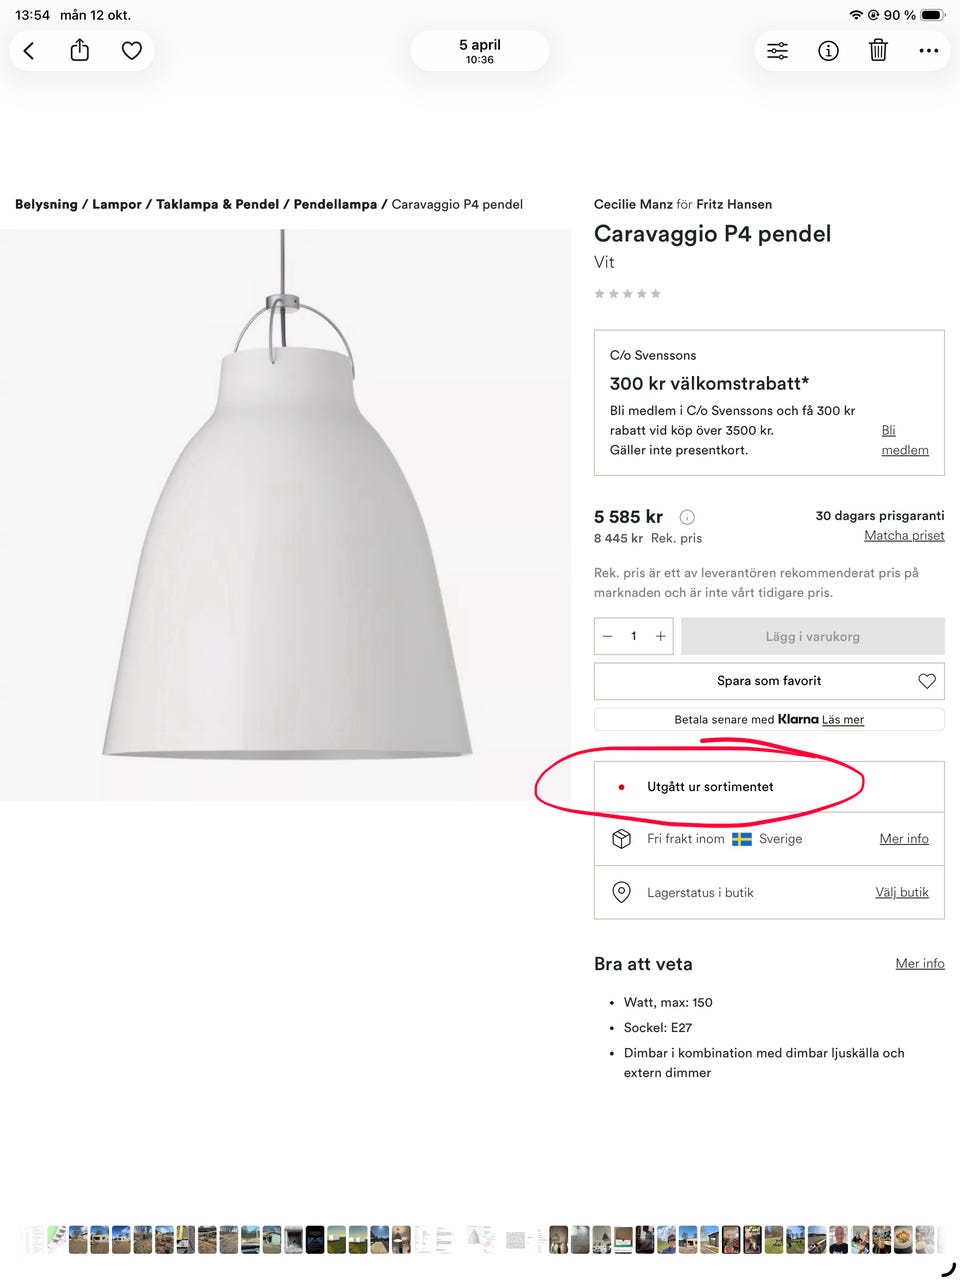Open the Bli medlem link
This screenshot has height=1281, width=960.
[905, 440]
